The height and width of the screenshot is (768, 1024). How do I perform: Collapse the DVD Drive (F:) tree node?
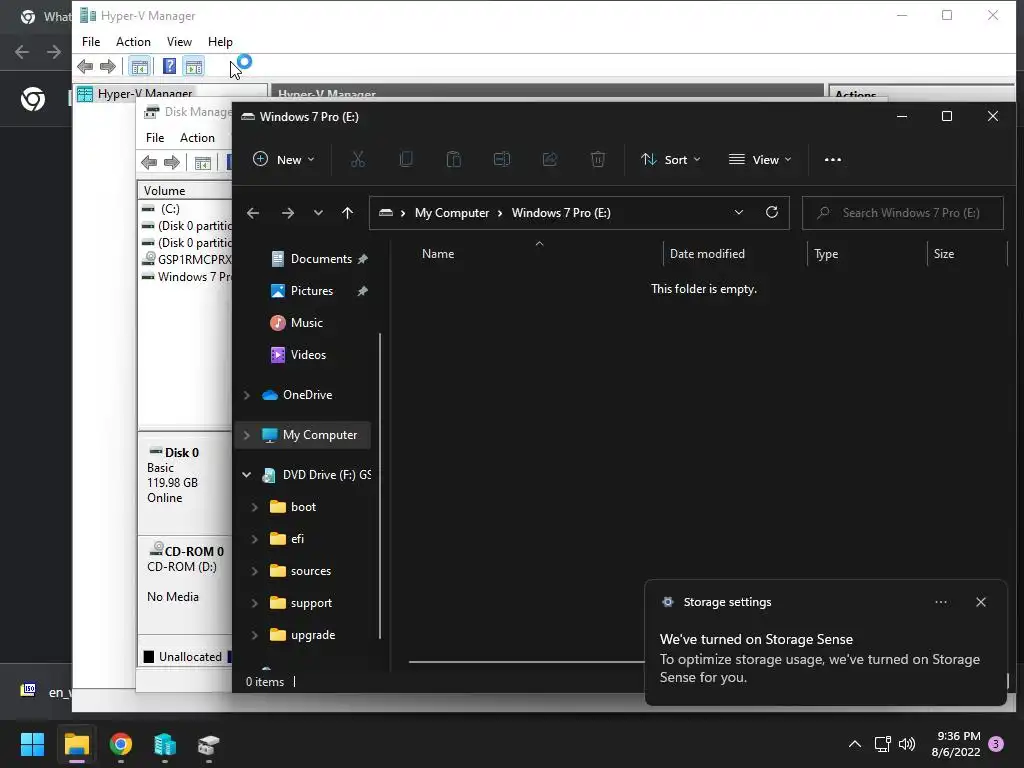point(247,475)
